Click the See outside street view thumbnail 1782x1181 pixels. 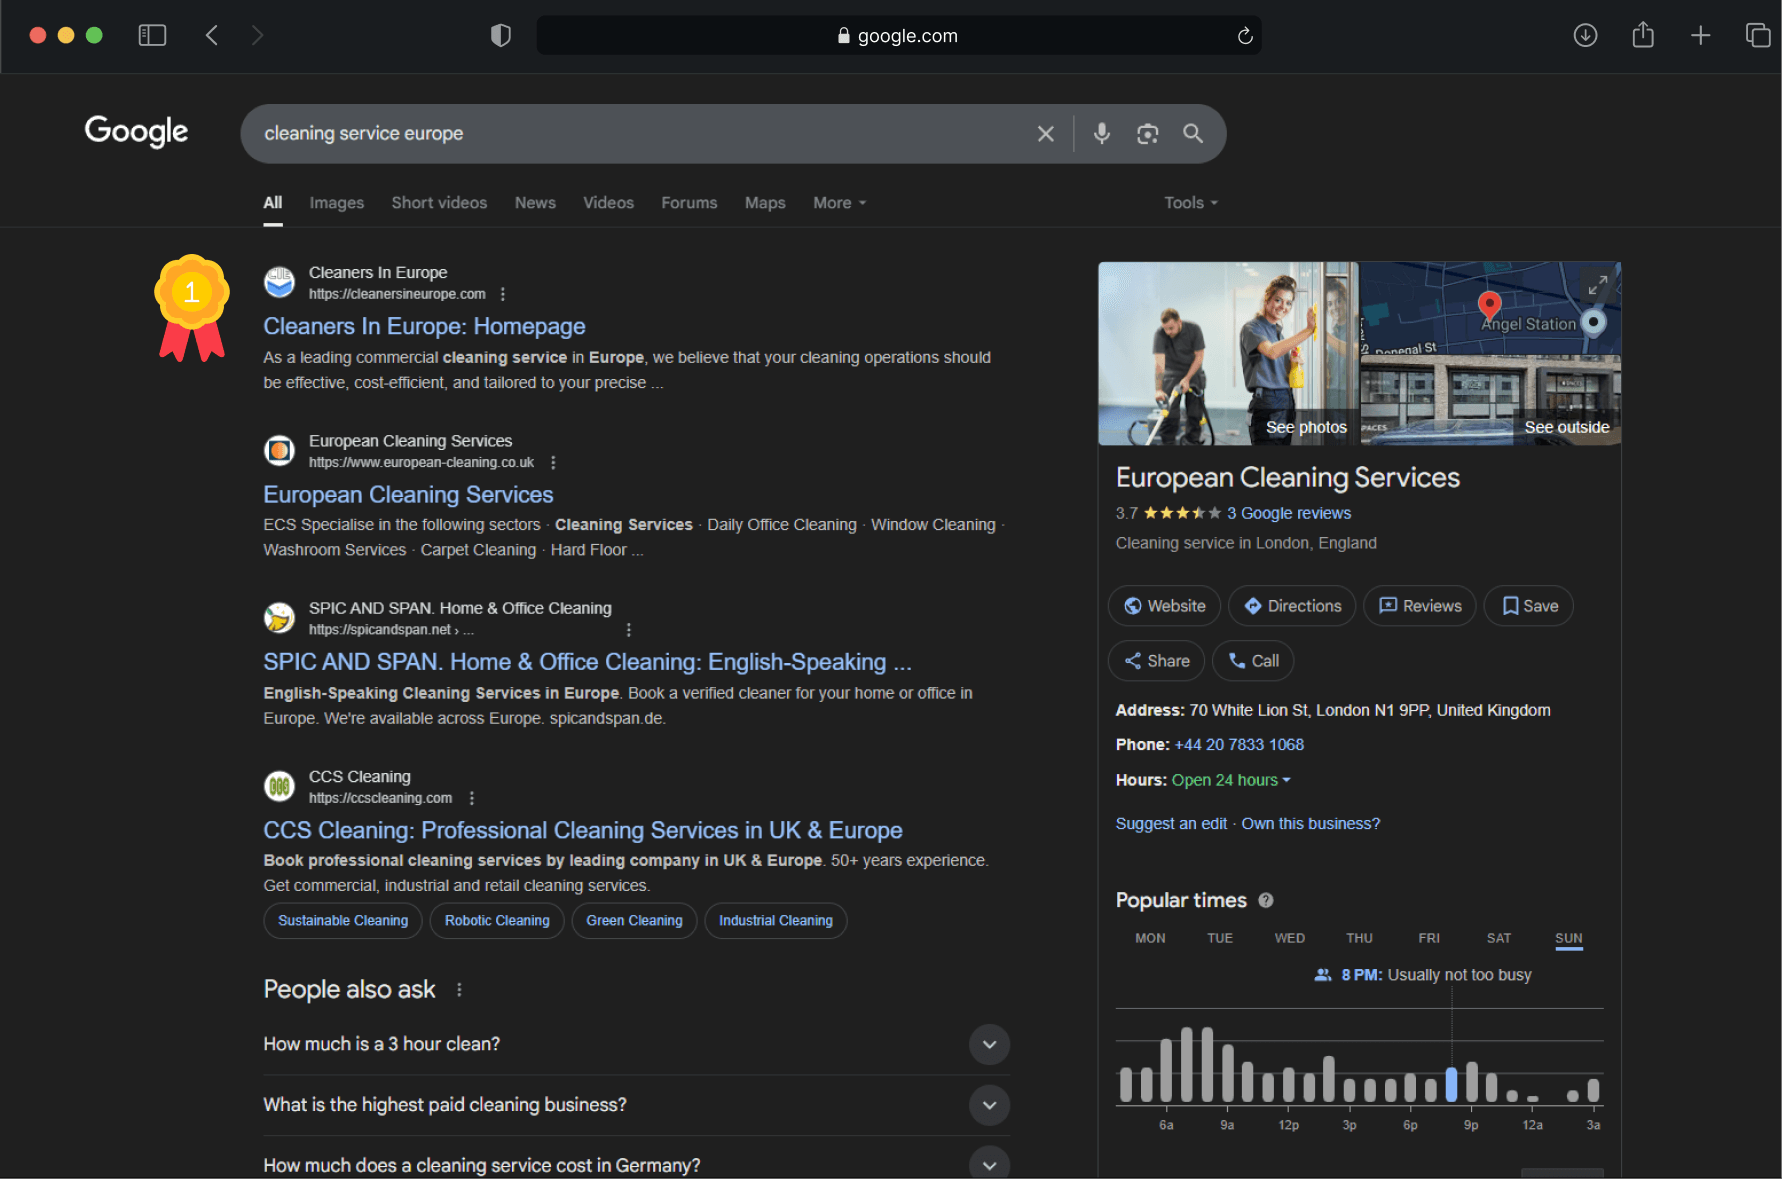coord(1490,400)
